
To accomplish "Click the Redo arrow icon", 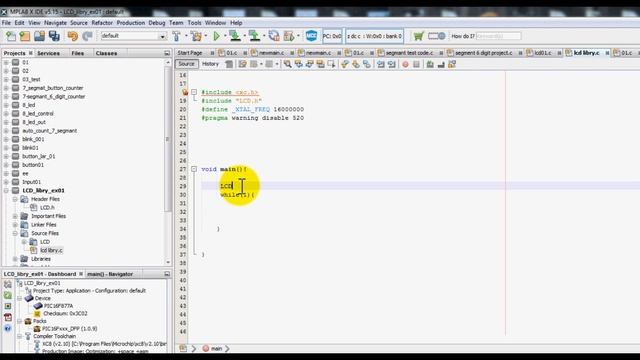I will coord(87,36).
